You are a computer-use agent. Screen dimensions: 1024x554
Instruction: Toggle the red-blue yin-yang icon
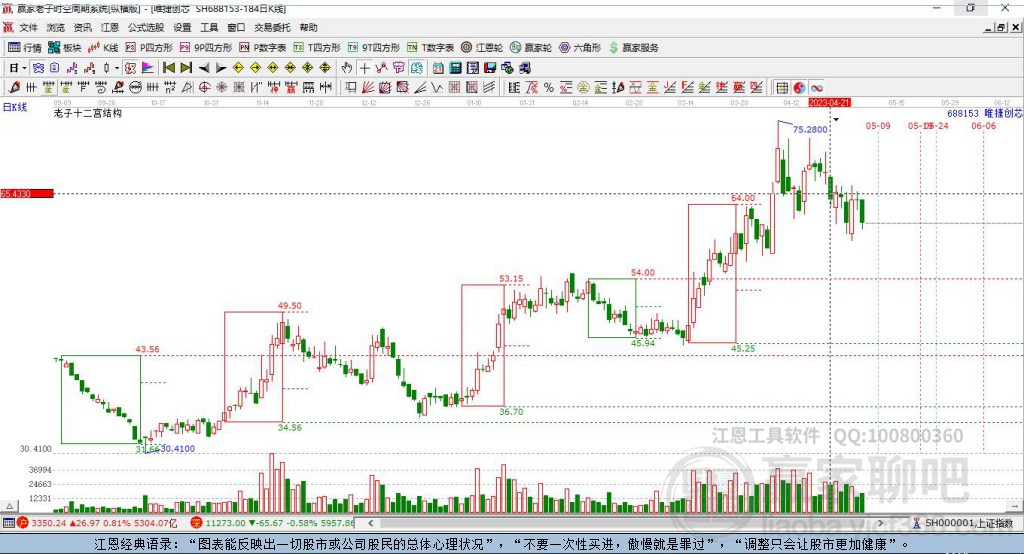tap(799, 88)
